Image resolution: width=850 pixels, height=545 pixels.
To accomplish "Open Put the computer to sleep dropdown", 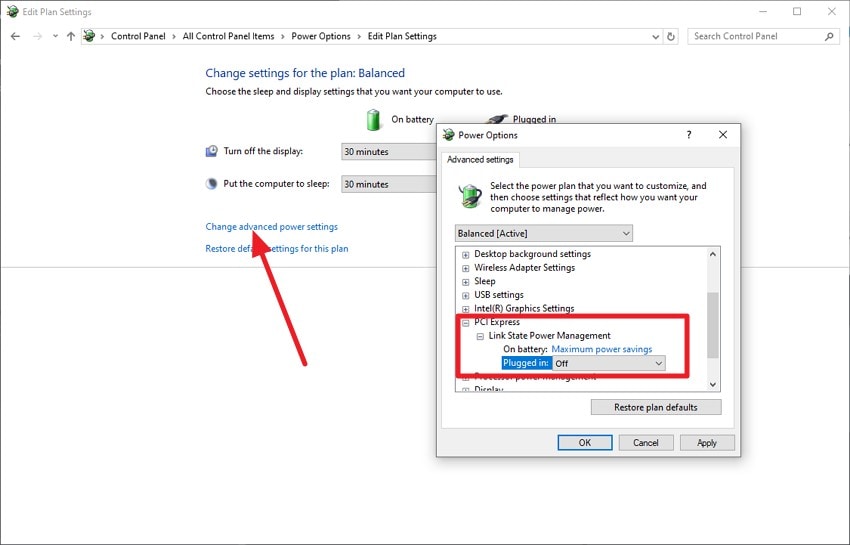I will point(389,184).
